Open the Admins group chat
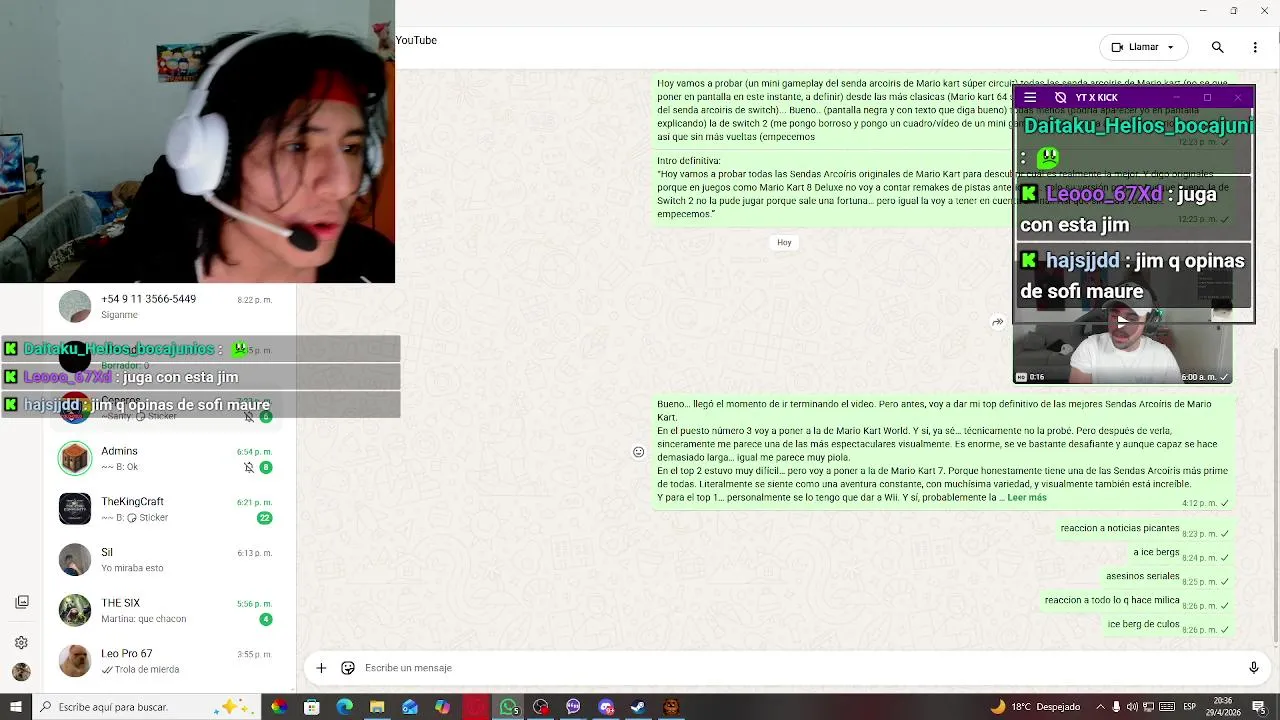The width and height of the screenshot is (1280, 720). (165, 459)
